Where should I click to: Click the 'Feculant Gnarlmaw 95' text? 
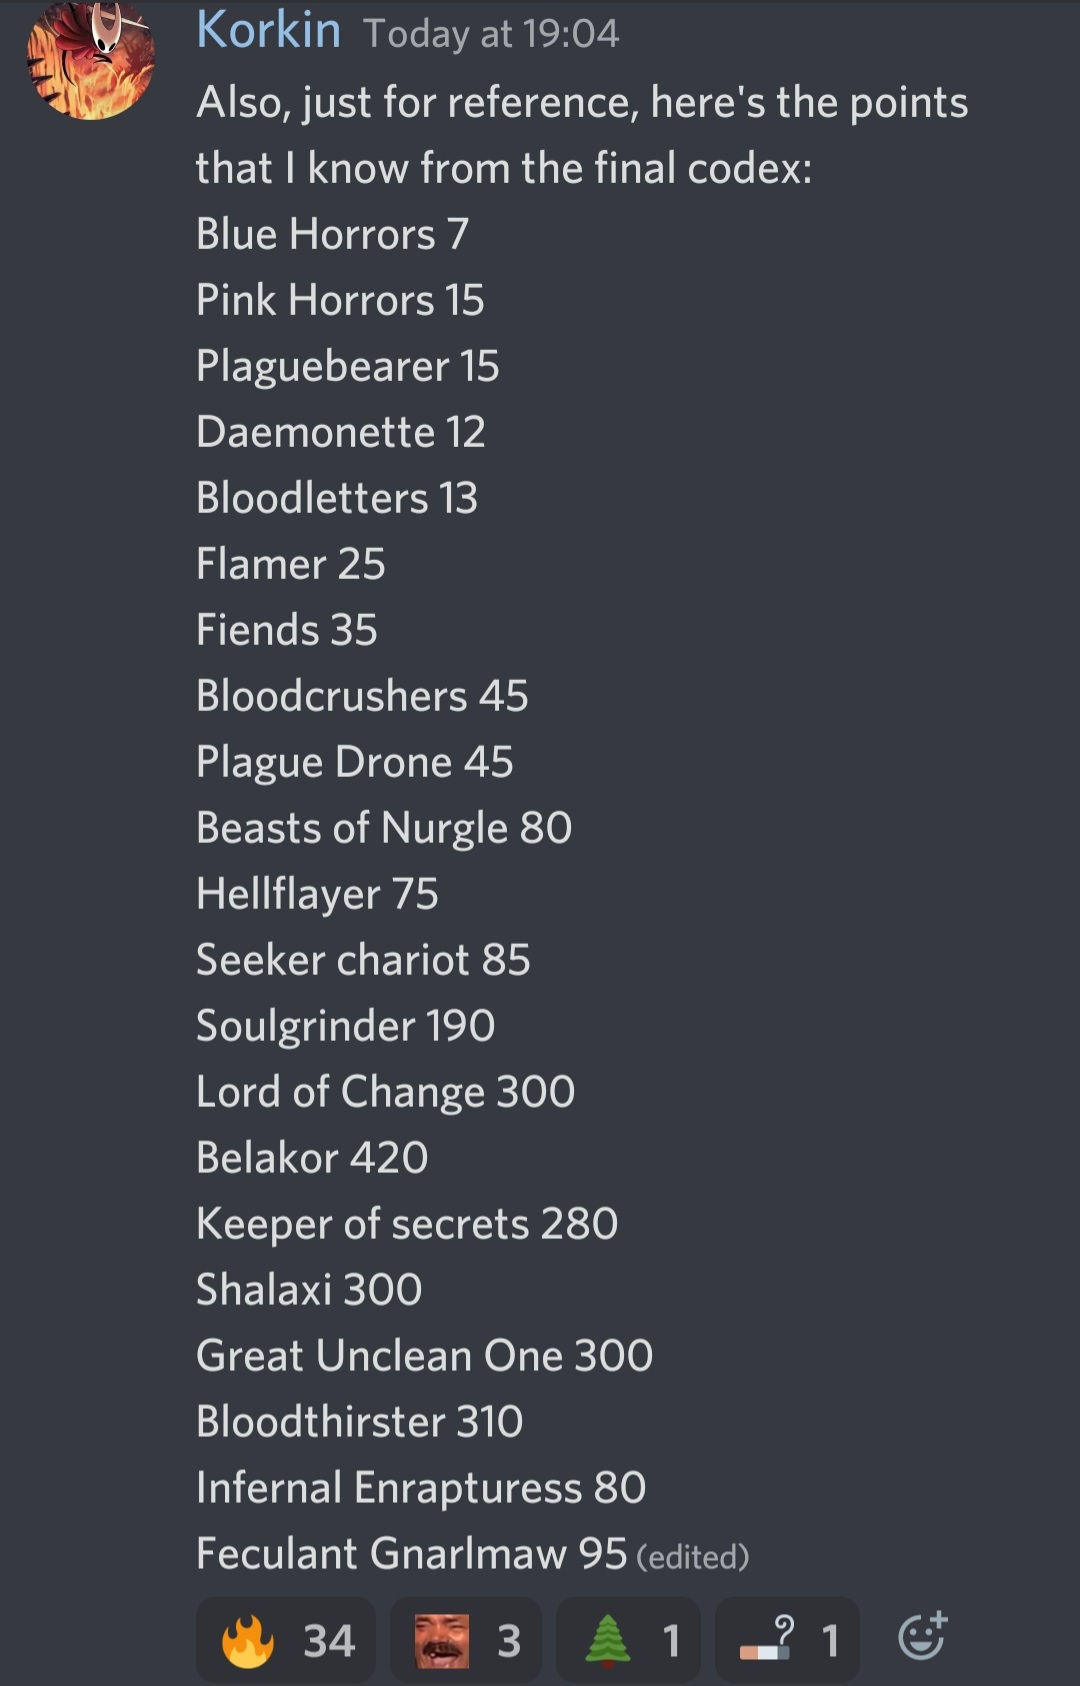point(411,1554)
